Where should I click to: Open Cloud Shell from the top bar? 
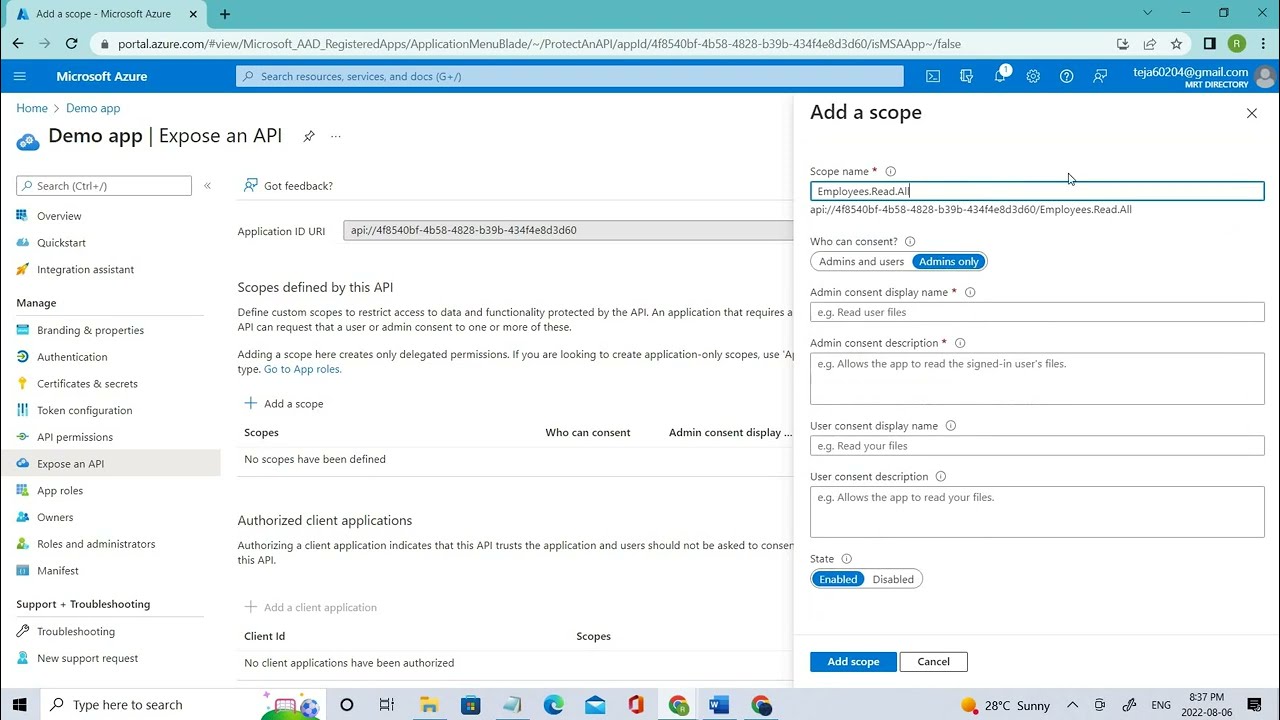[x=933, y=76]
